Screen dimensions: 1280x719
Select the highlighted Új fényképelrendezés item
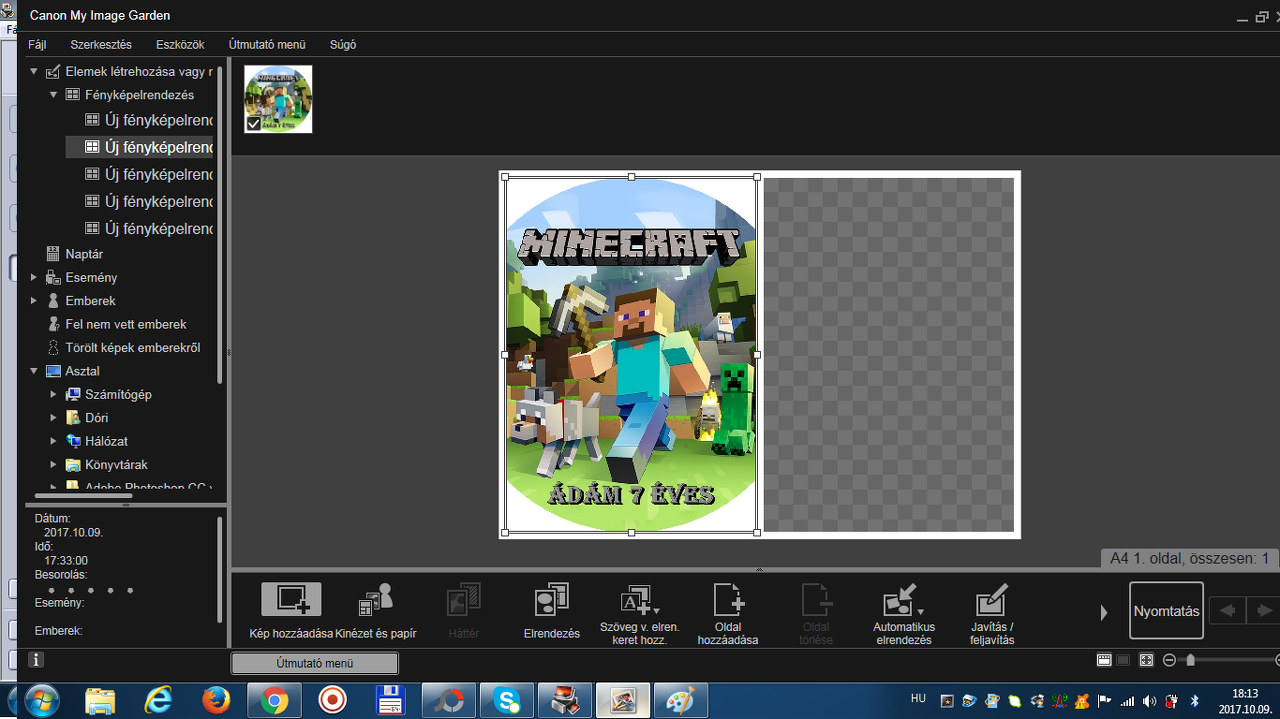pyautogui.click(x=140, y=147)
